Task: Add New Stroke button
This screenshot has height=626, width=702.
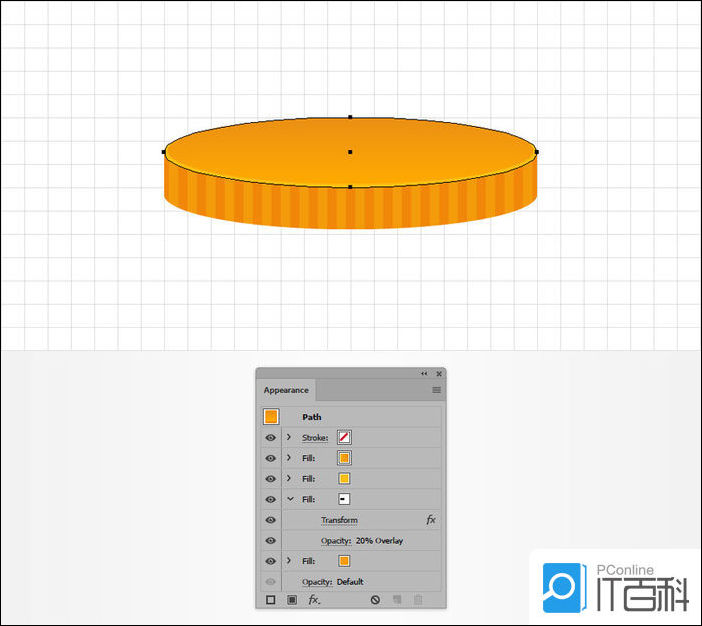Action: click(270, 600)
